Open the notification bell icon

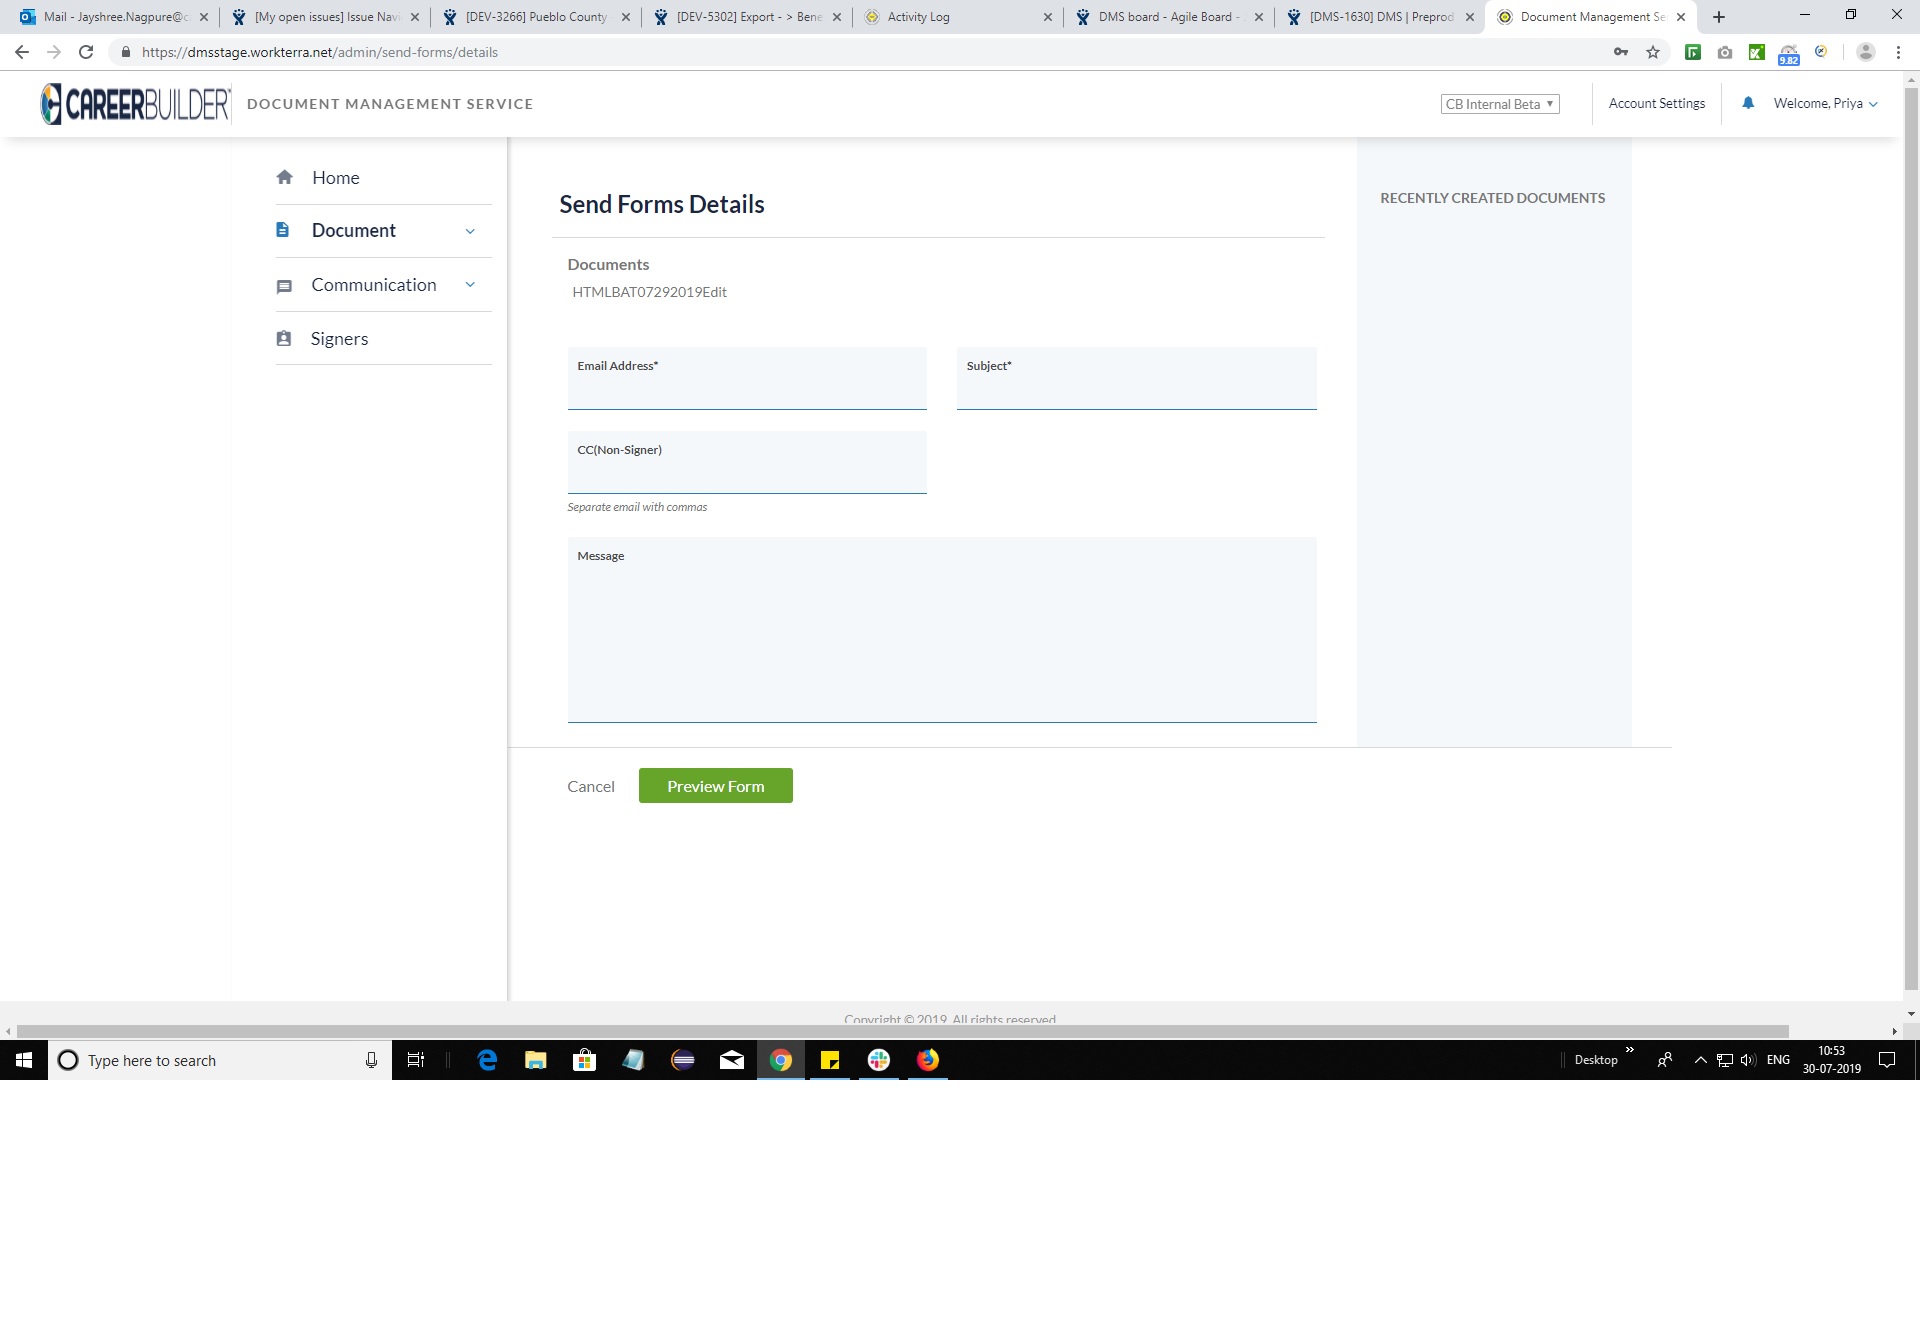click(1748, 103)
